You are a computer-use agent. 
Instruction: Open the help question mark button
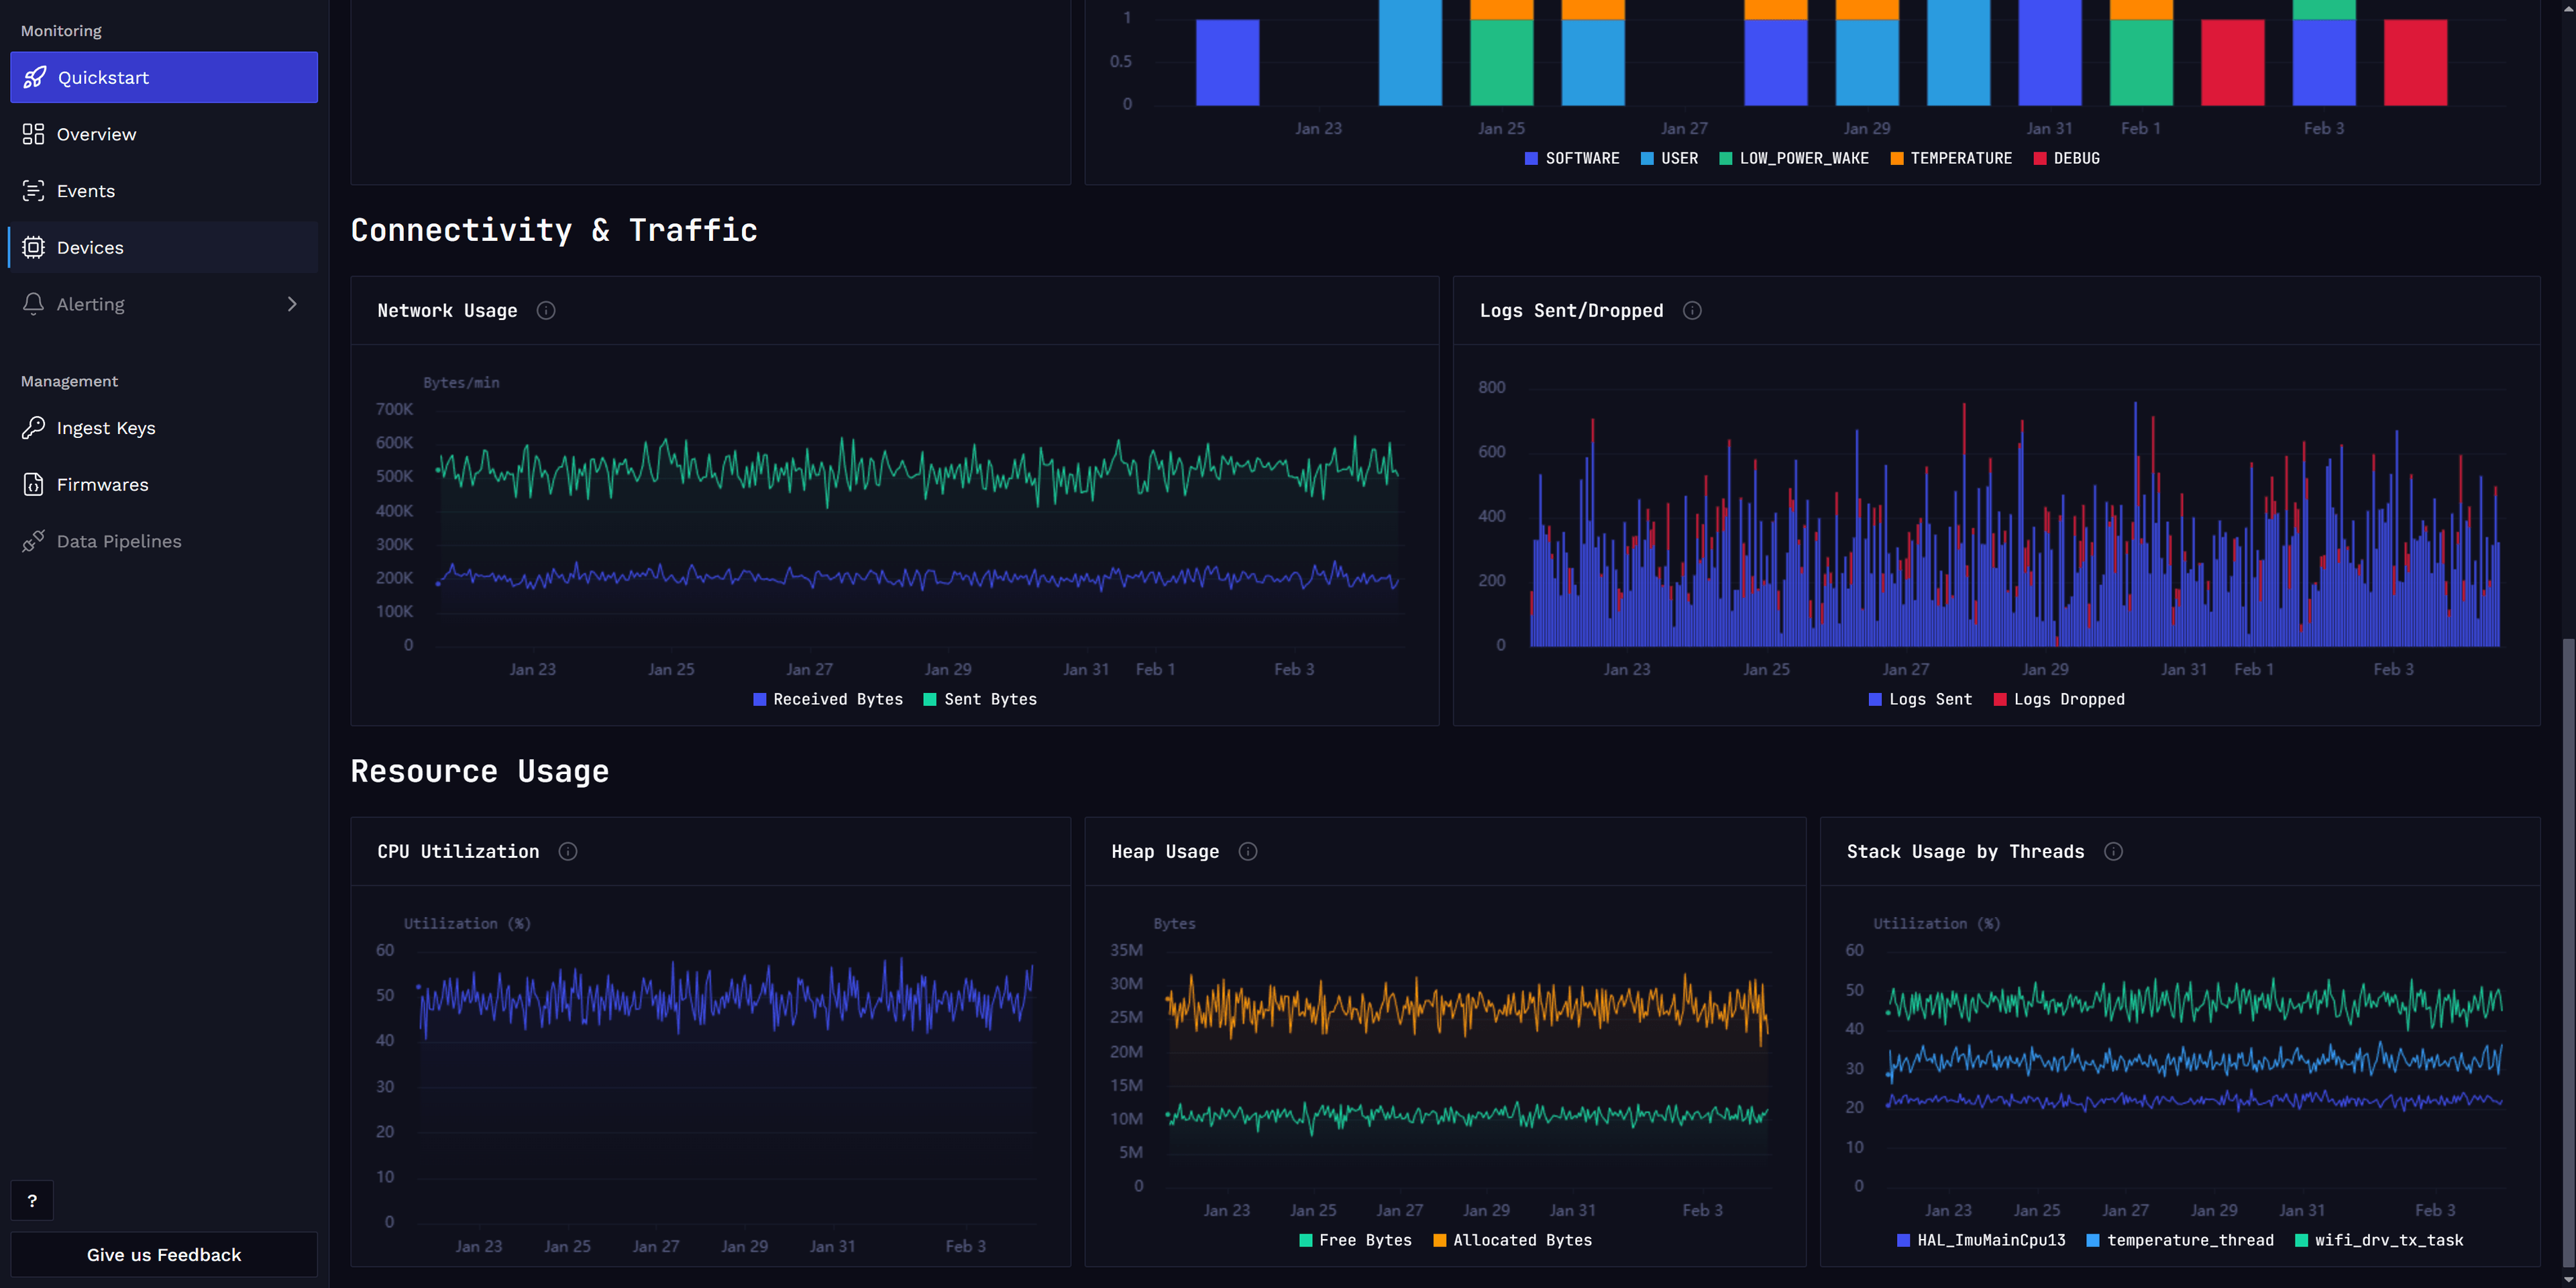click(x=32, y=1201)
